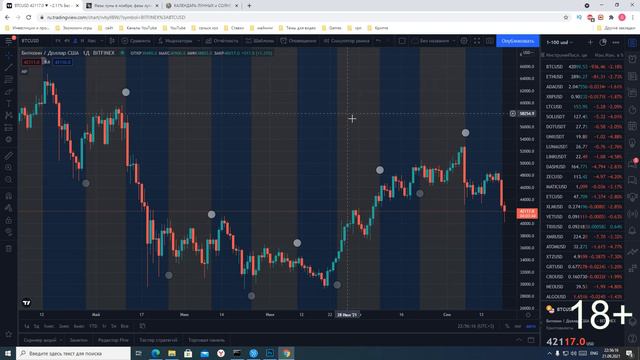Select LTCUSD row in watchlist

pos(583,107)
